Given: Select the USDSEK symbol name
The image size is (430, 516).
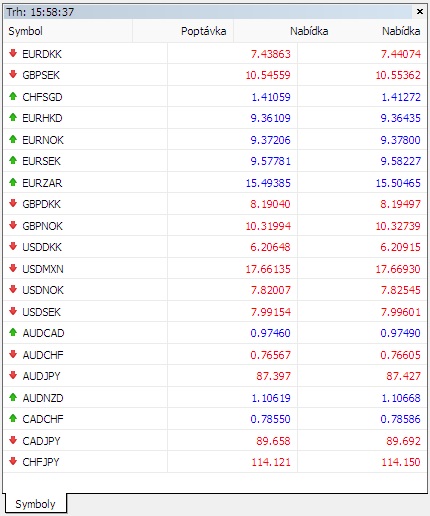Looking at the screenshot, I should pos(42,312).
